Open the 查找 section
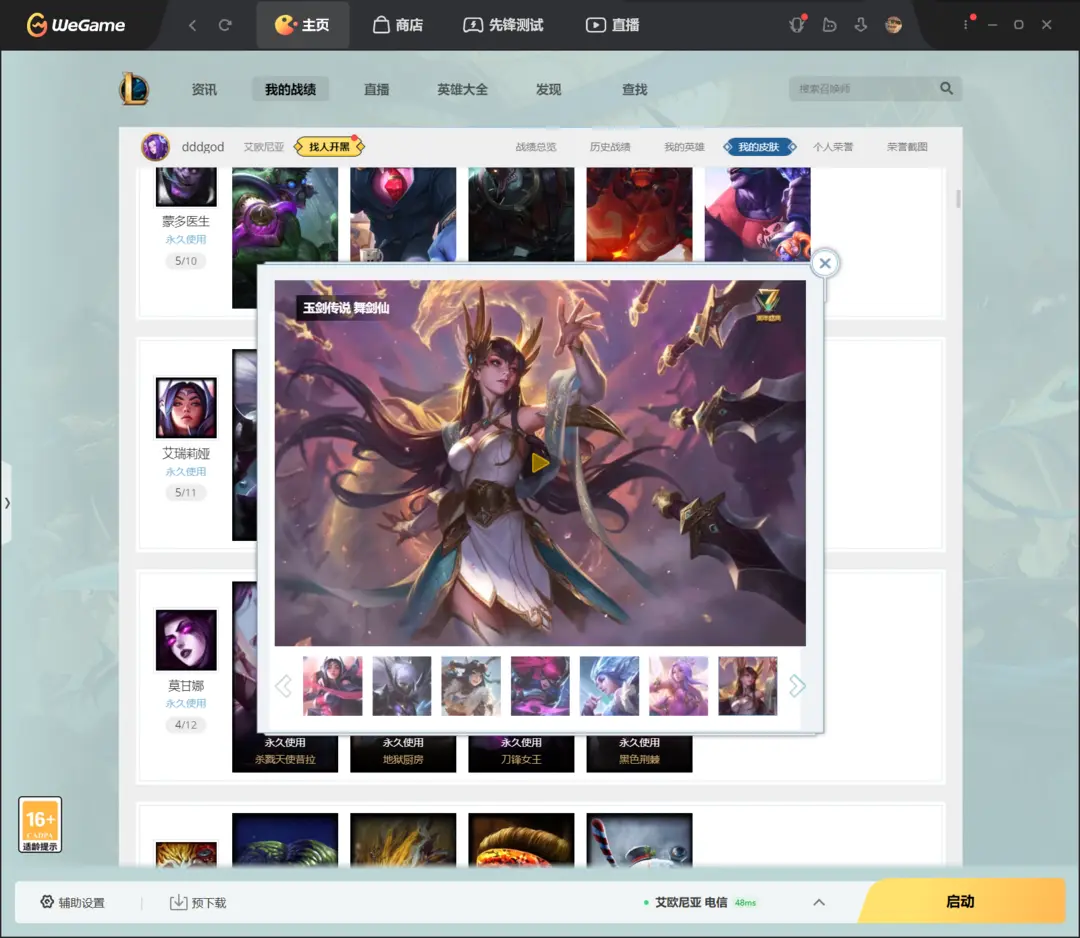The width and height of the screenshot is (1080, 938). pyautogui.click(x=634, y=90)
